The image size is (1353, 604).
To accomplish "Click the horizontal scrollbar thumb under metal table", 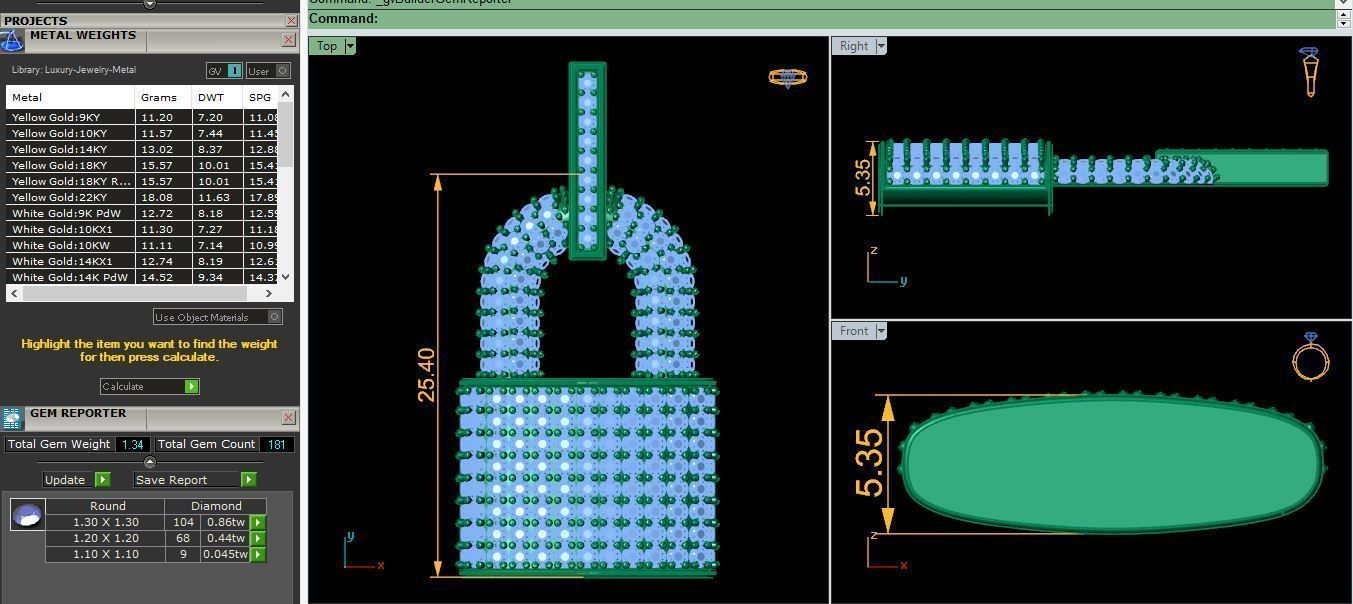I will [134, 293].
